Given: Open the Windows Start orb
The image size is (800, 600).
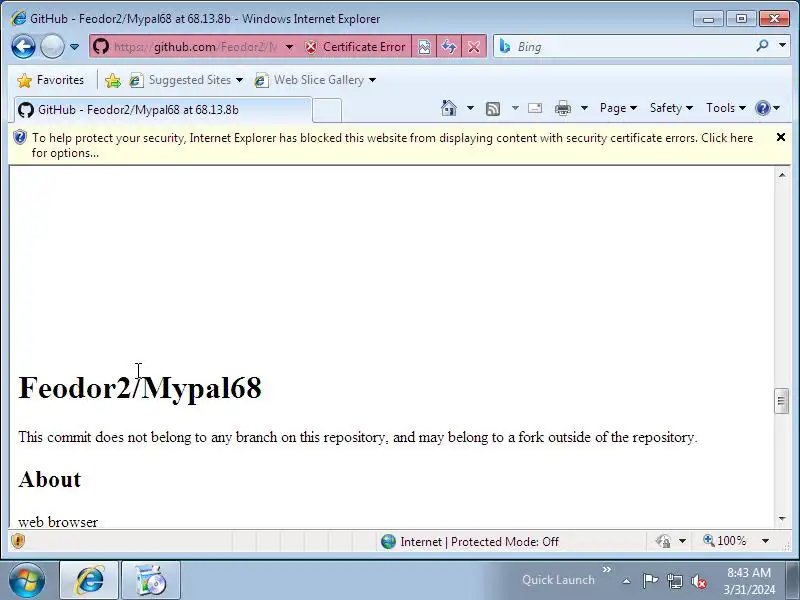Looking at the screenshot, I should point(27,580).
